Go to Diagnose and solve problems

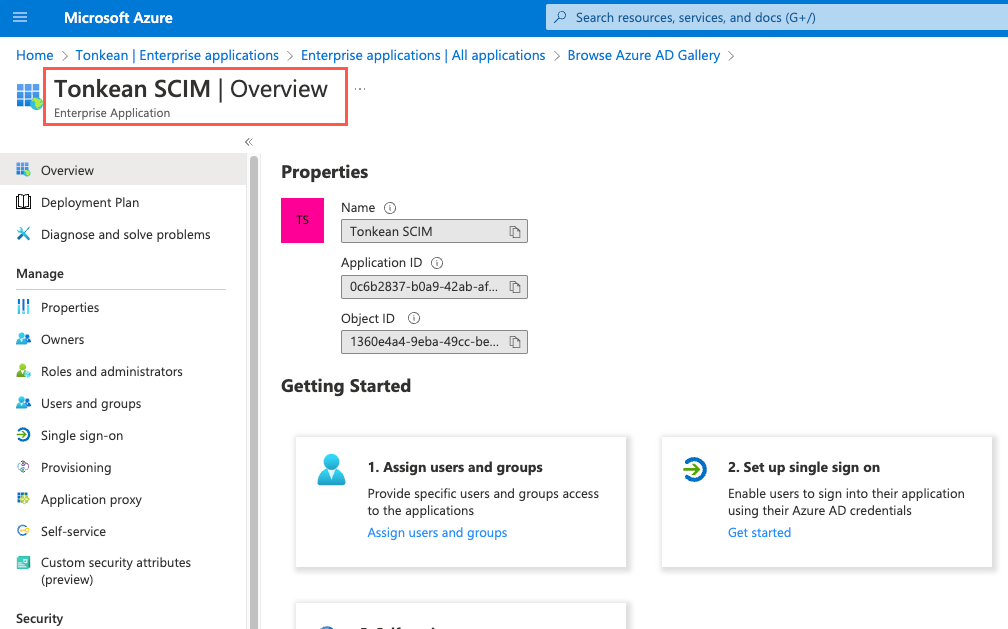pos(125,234)
